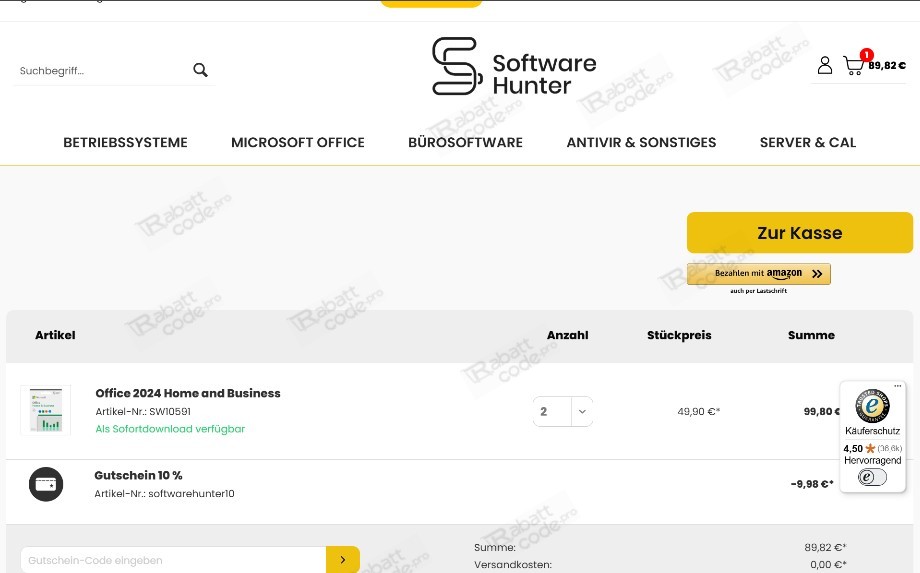Toggle the Trusted Shops widget switch

[872, 477]
